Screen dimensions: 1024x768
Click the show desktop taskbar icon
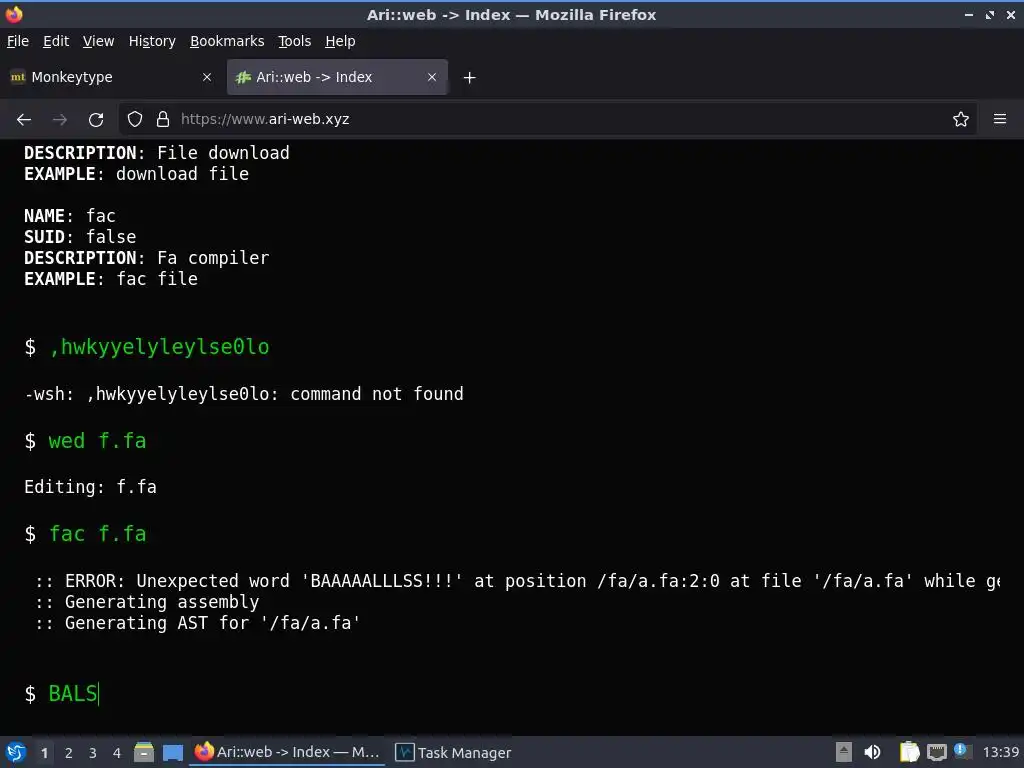172,752
